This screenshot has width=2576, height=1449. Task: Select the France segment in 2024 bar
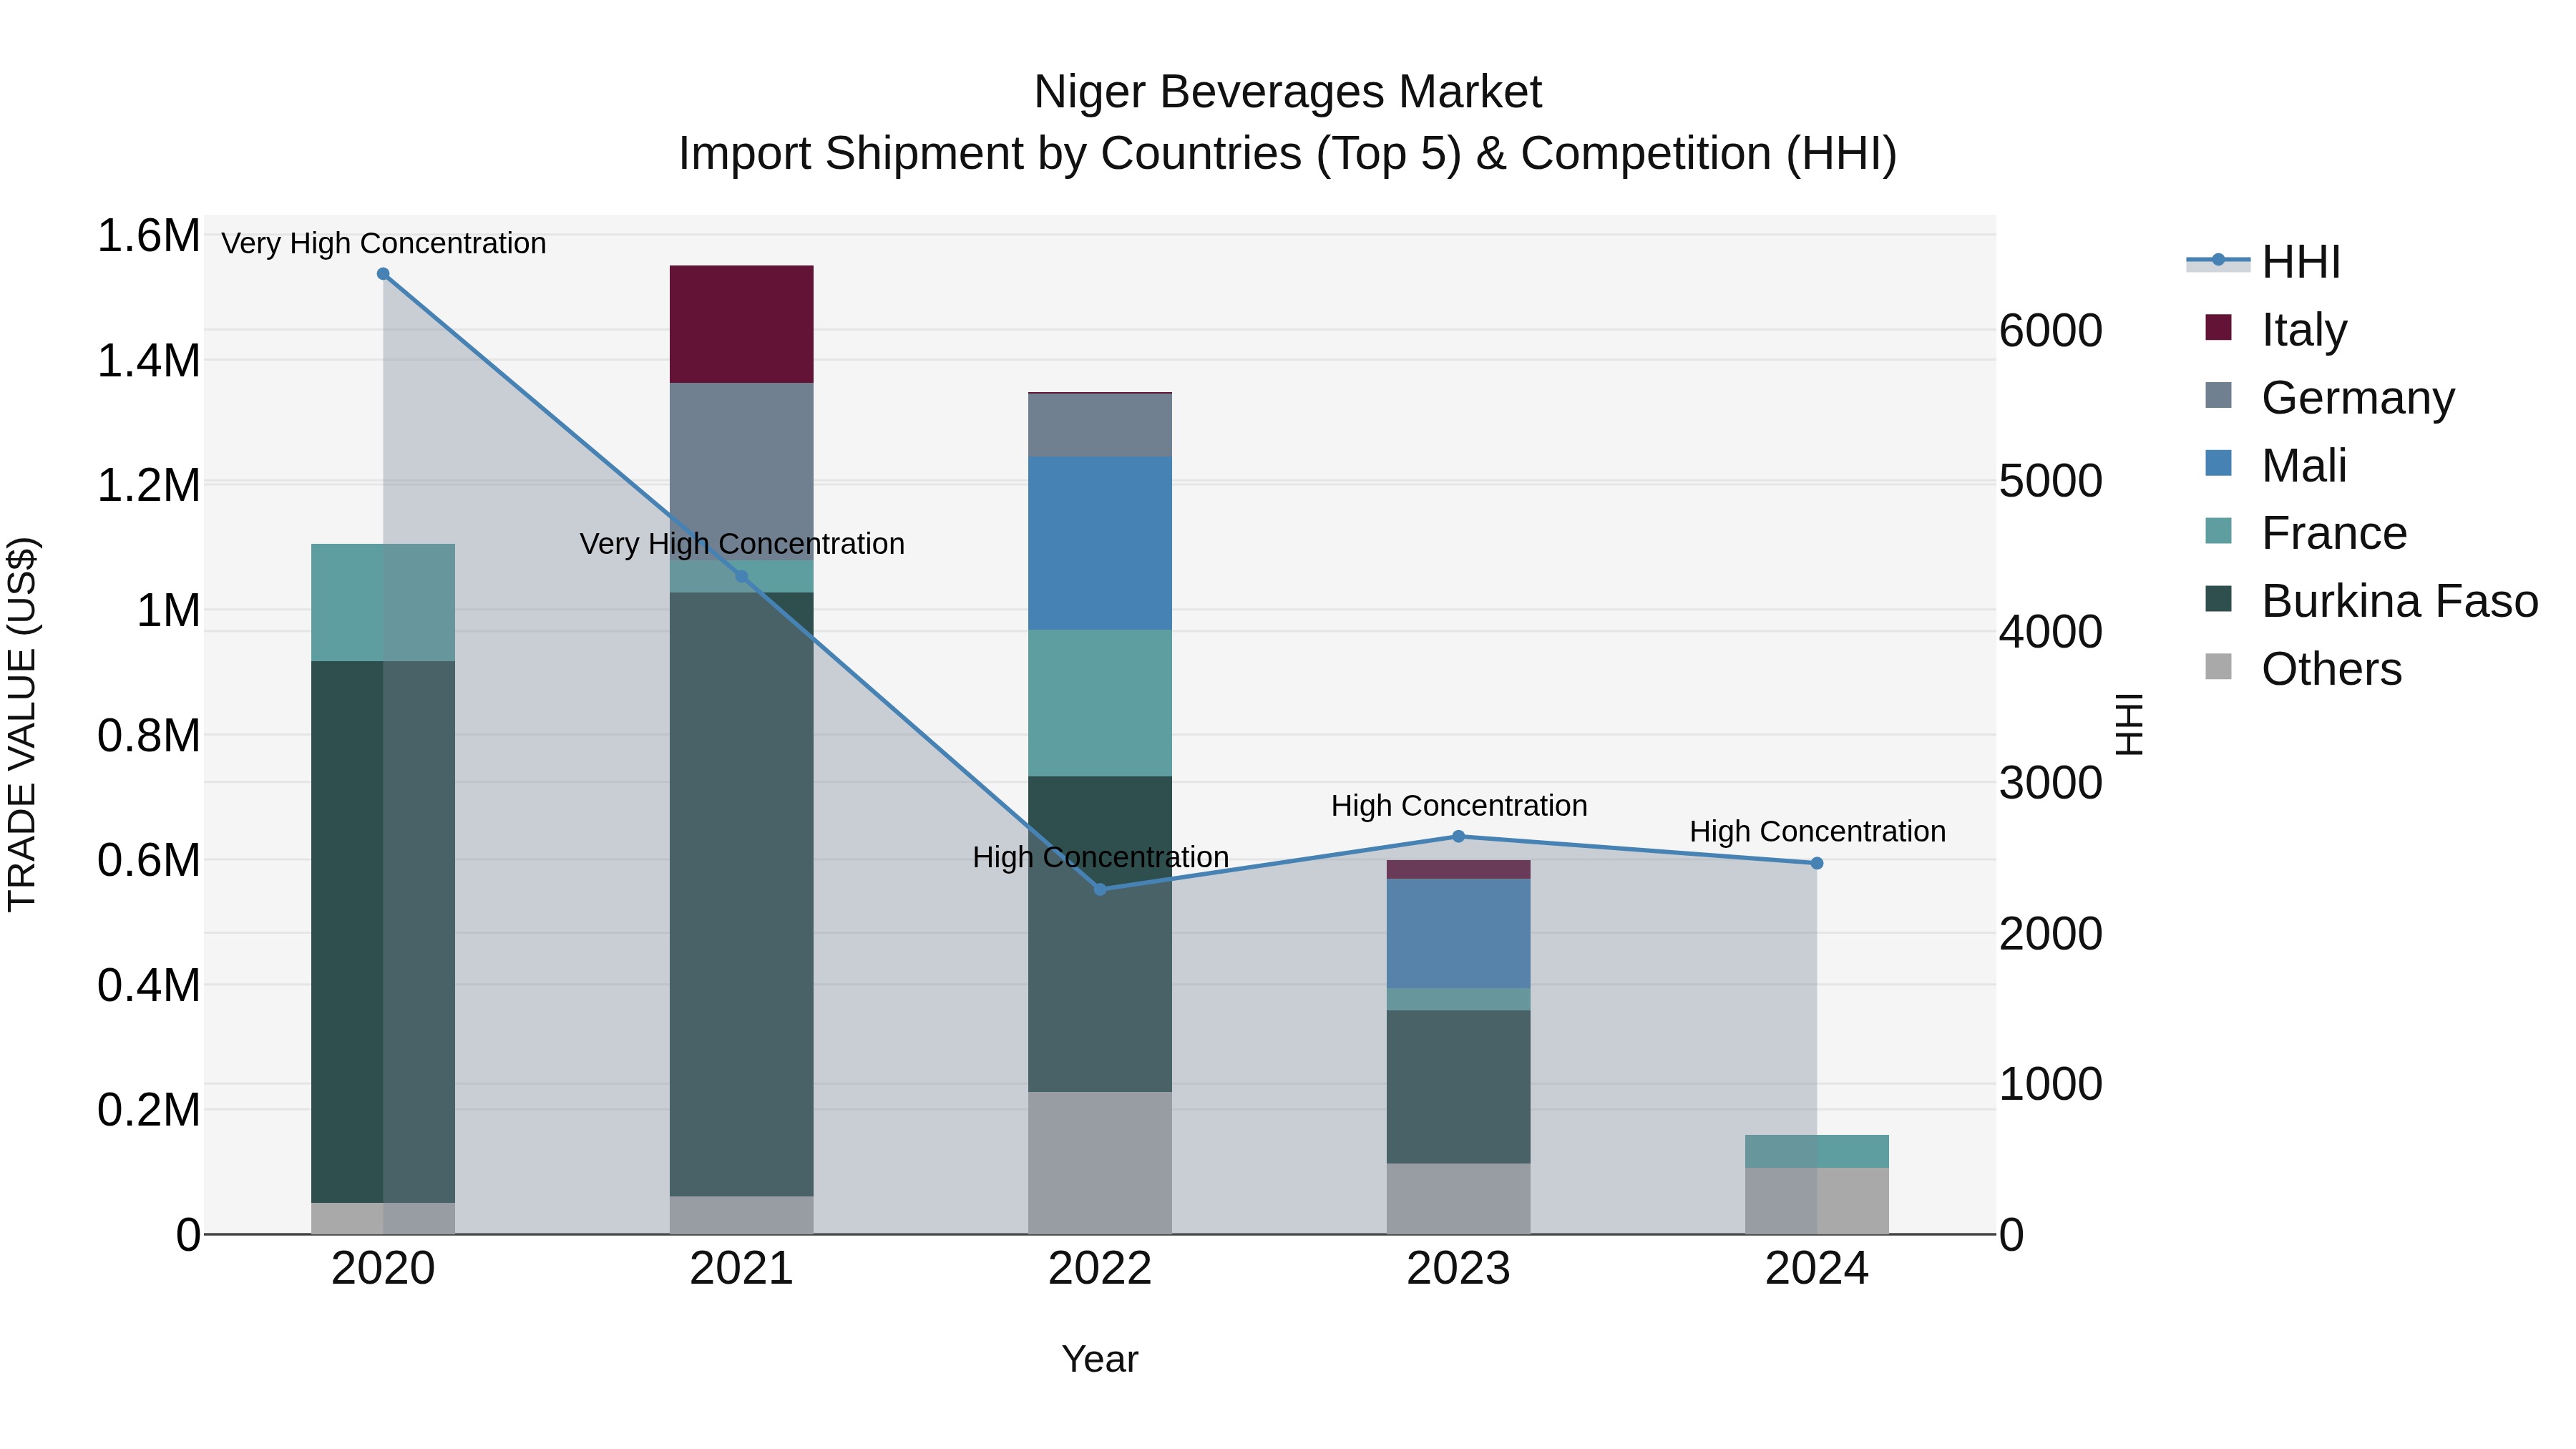tap(1817, 1151)
